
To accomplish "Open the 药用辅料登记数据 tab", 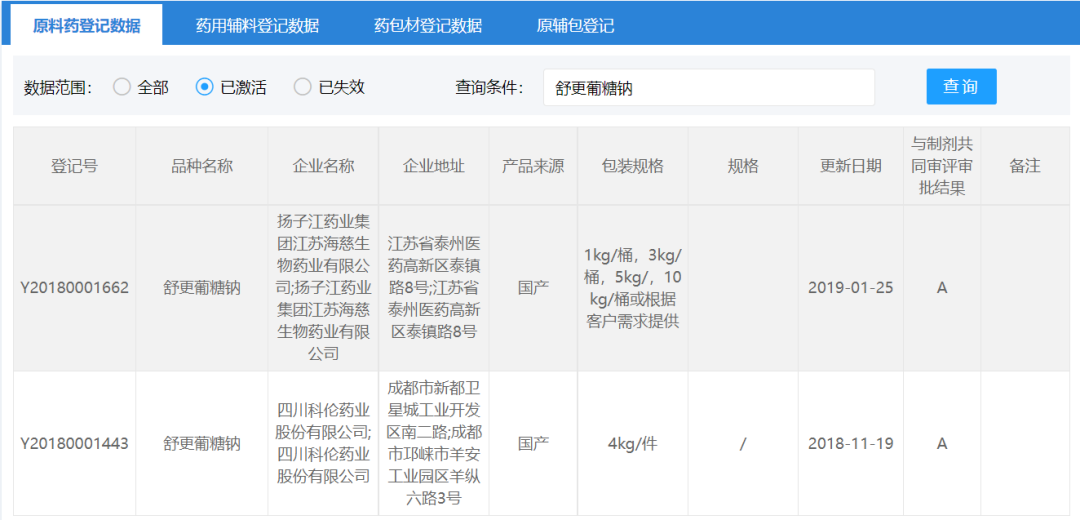I will (257, 26).
